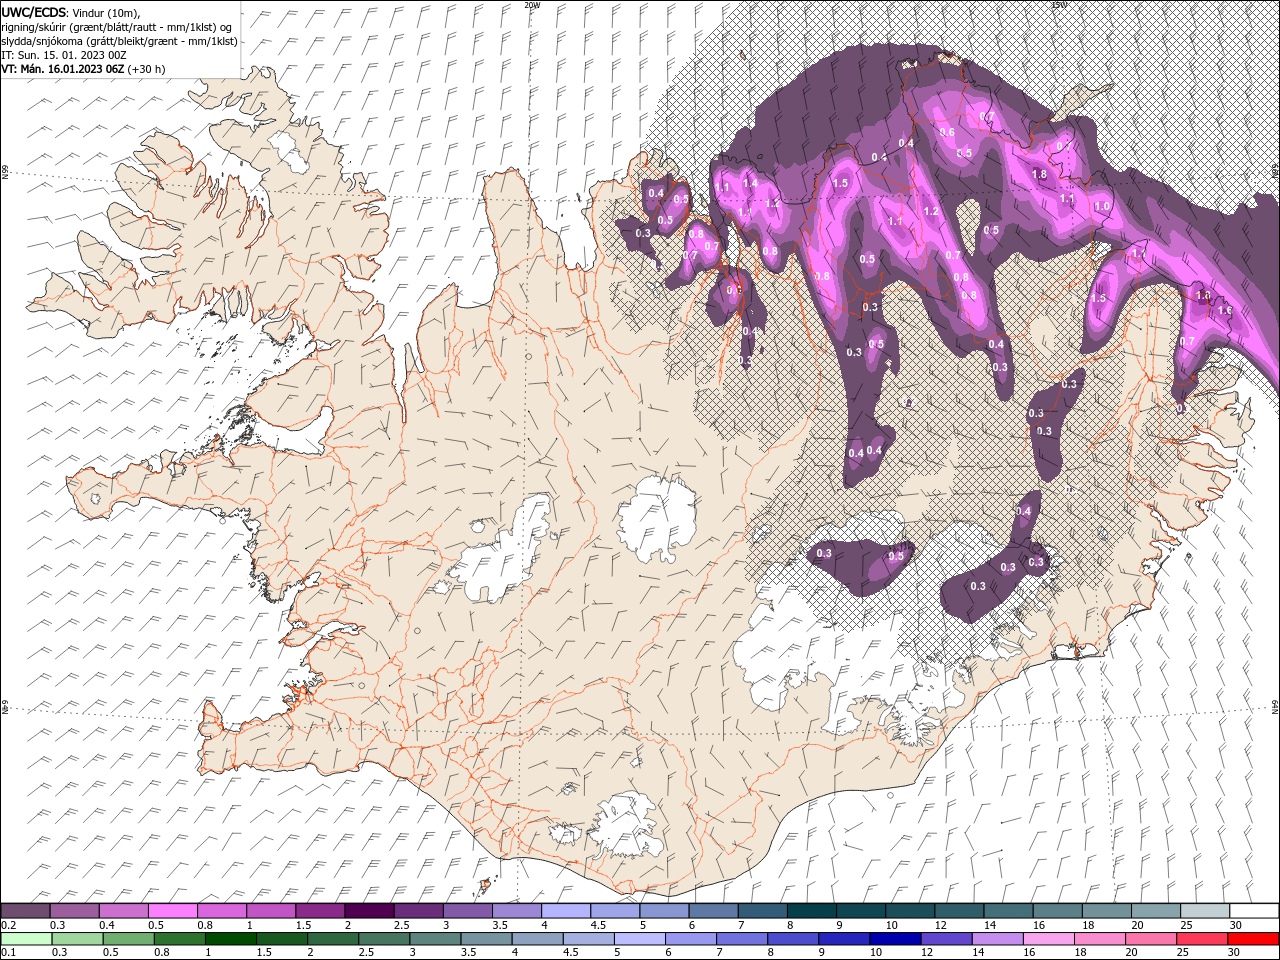Viewport: 1280px width, 960px height.
Task: Click the 'UWC/ECDS: Vindur (10m)' title line
Action: click(x=71, y=12)
